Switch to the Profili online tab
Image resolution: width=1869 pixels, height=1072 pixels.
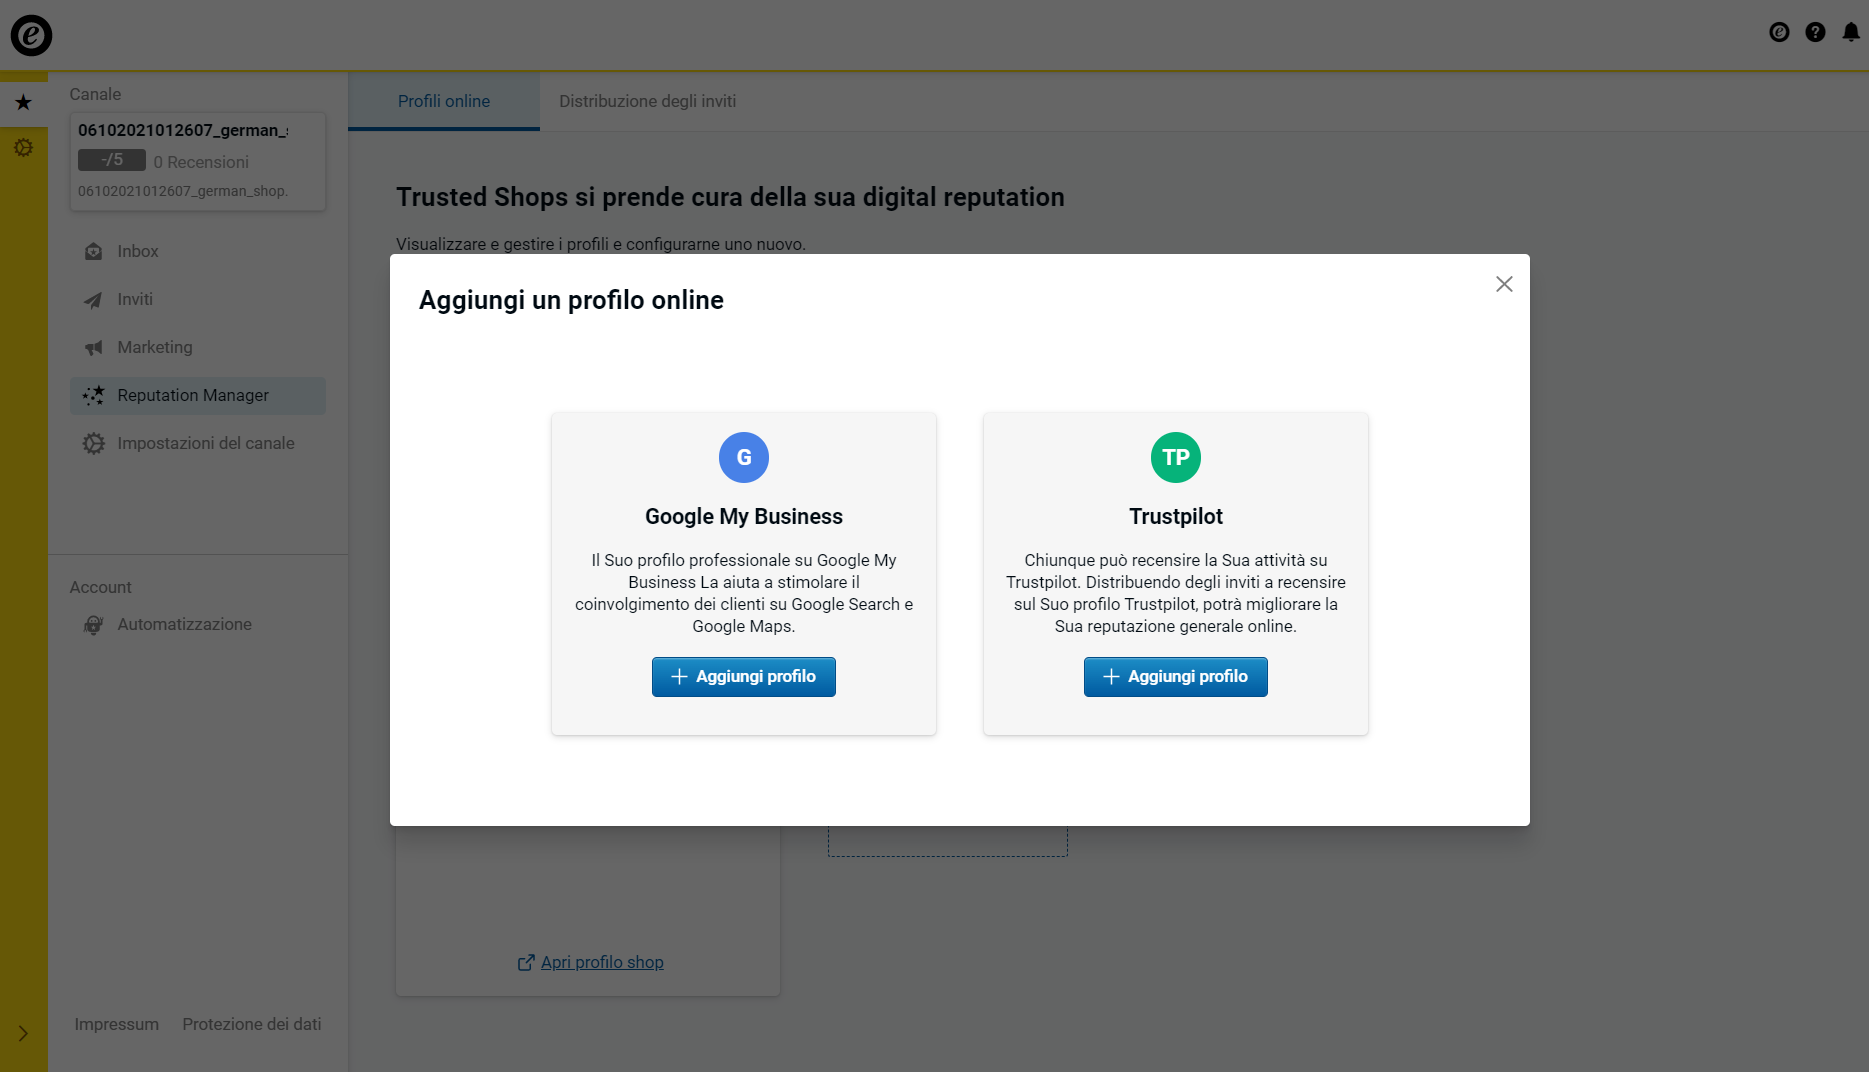click(x=444, y=101)
